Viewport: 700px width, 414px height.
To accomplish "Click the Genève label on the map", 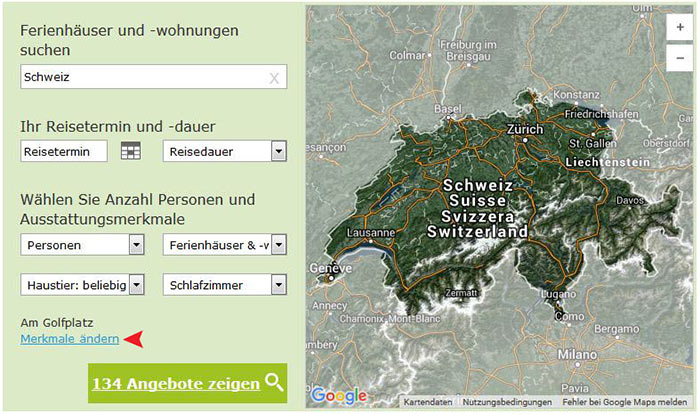I will tap(331, 268).
